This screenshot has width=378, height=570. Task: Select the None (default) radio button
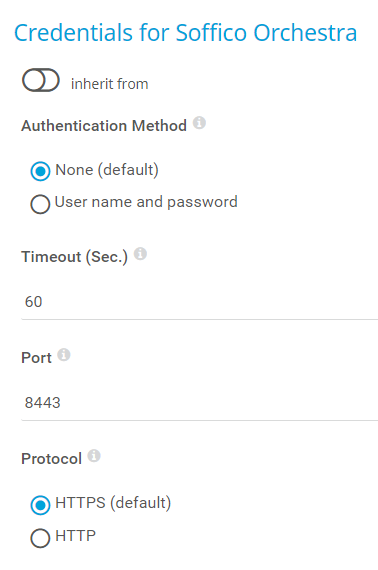point(40,171)
